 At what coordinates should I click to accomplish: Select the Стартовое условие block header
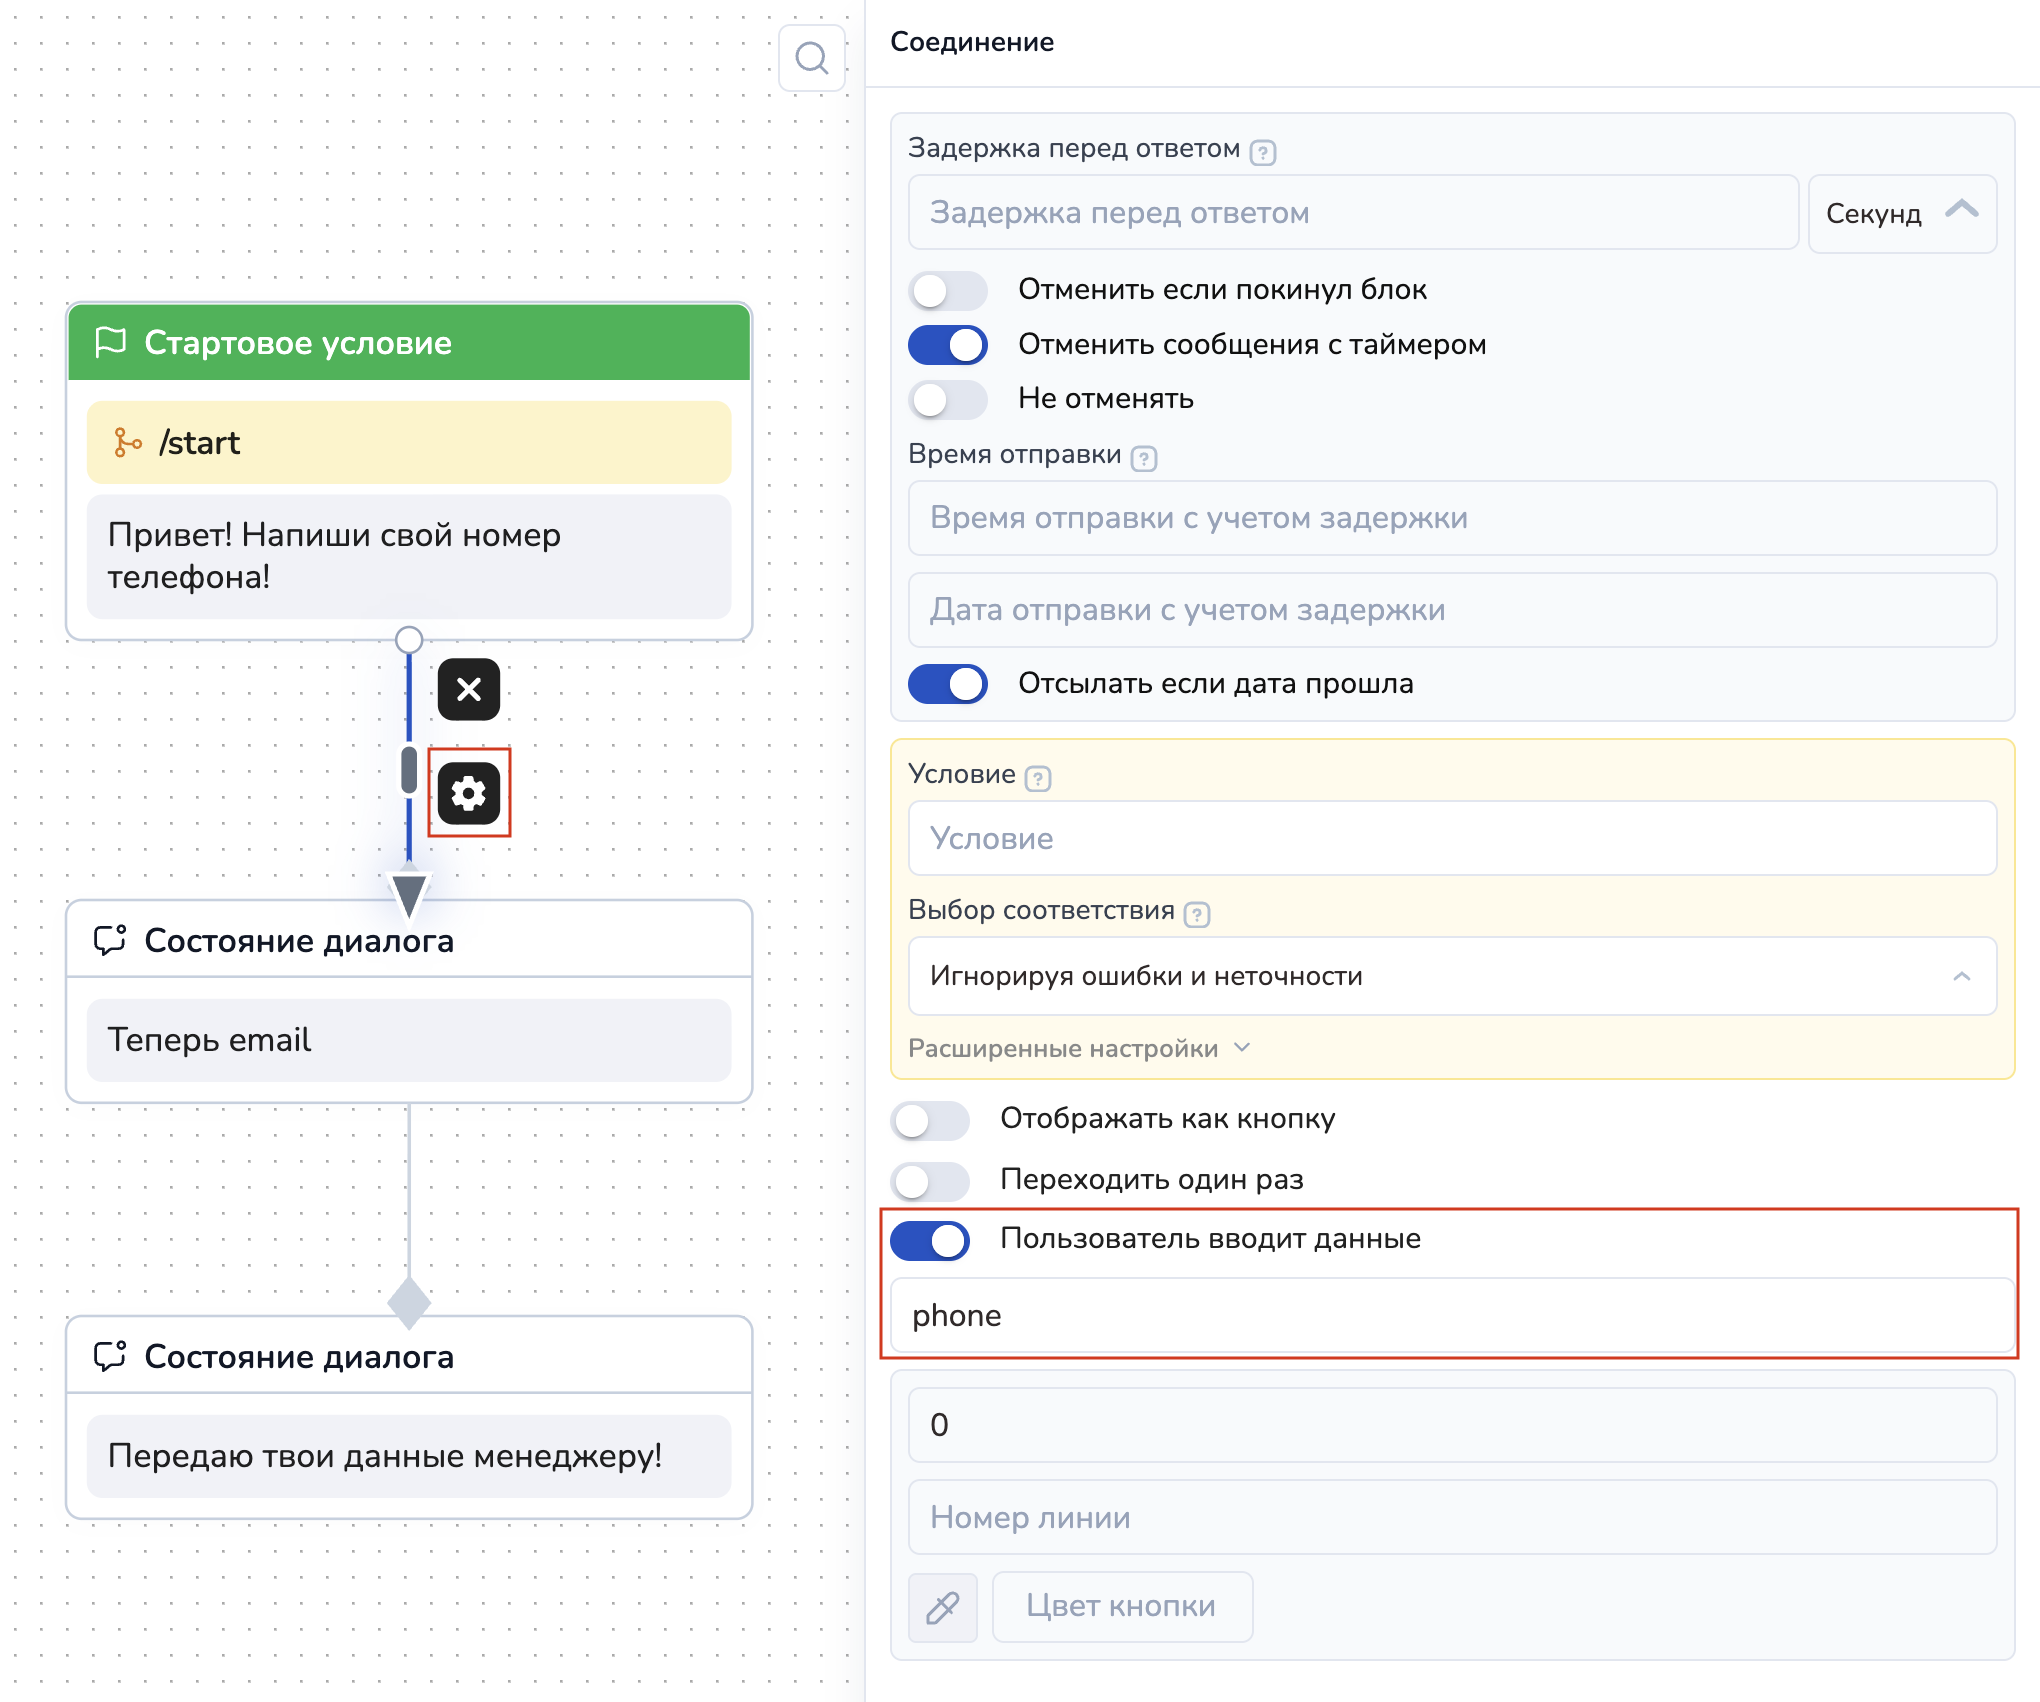tap(408, 342)
